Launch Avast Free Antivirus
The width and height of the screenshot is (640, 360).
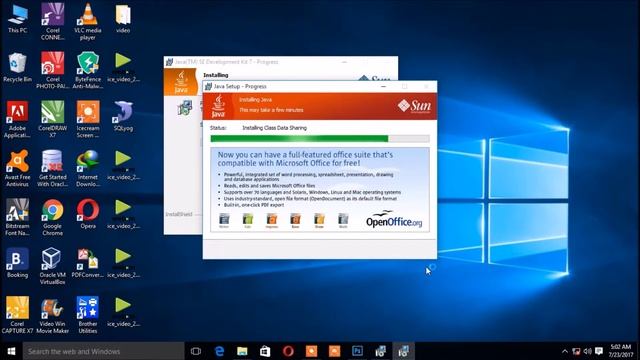click(x=17, y=168)
